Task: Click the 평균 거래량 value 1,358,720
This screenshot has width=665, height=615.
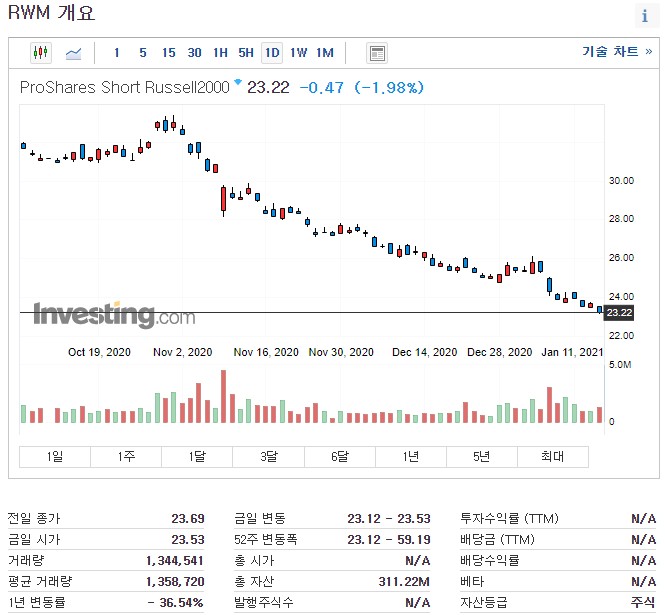Action: (x=175, y=581)
